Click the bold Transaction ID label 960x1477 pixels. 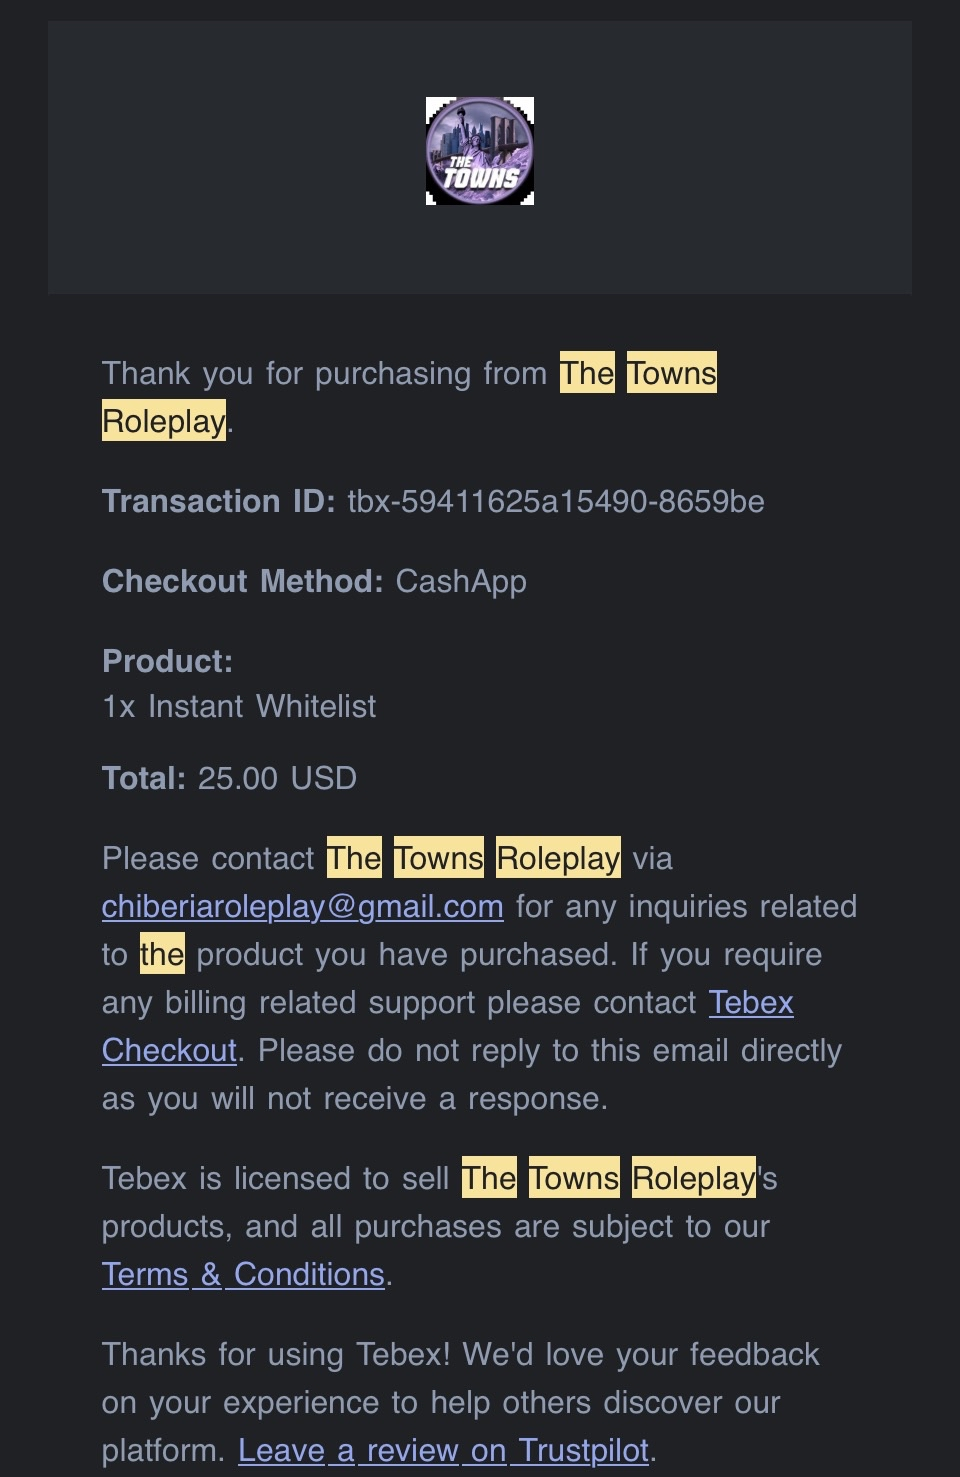coord(218,501)
